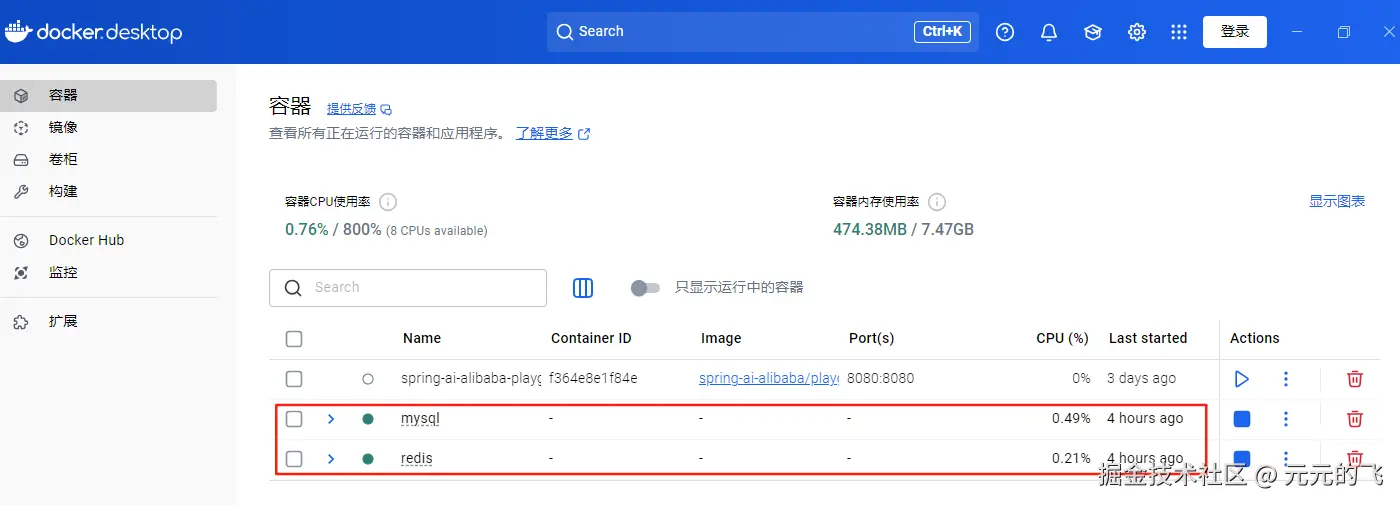Open the 了解更多 link
Image resolution: width=1400 pixels, height=505 pixels.
click(x=544, y=133)
